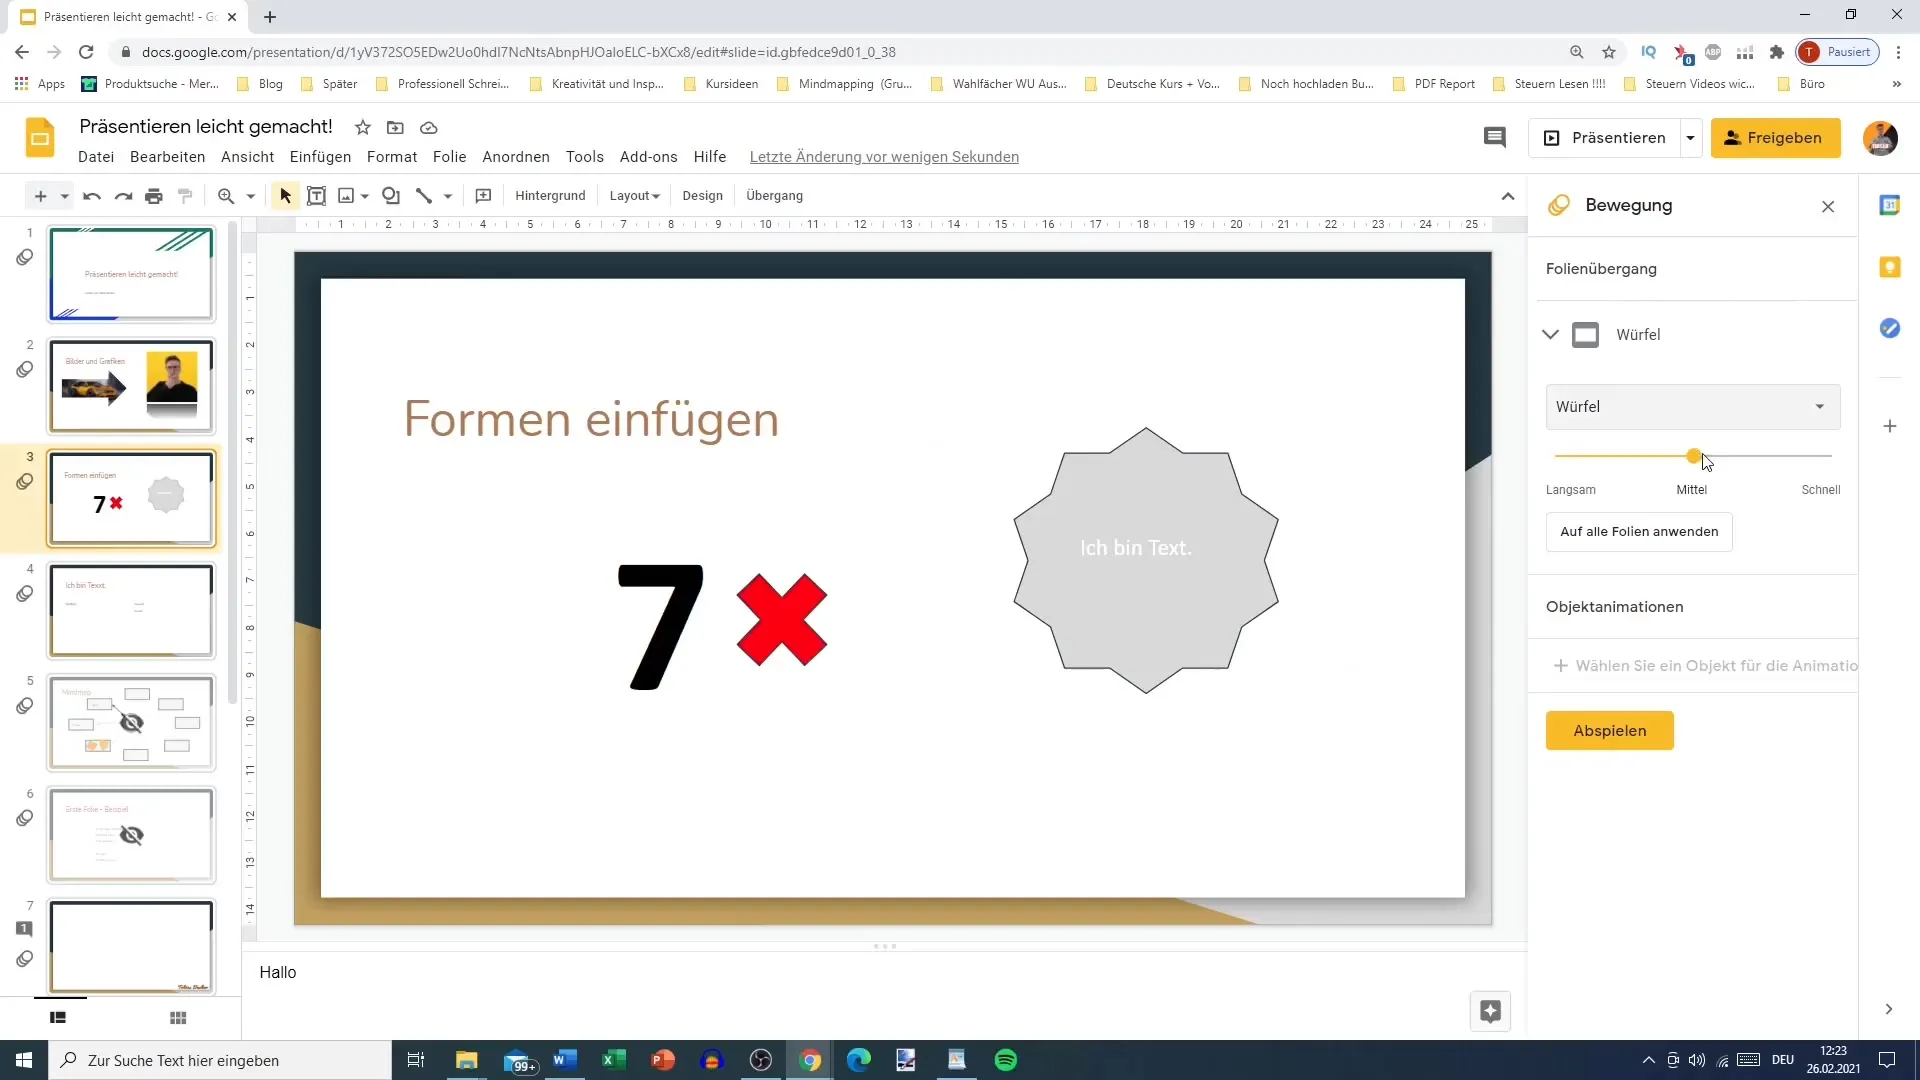Click Auf alle Folien anwenden button
The width and height of the screenshot is (1920, 1080).
click(x=1639, y=532)
